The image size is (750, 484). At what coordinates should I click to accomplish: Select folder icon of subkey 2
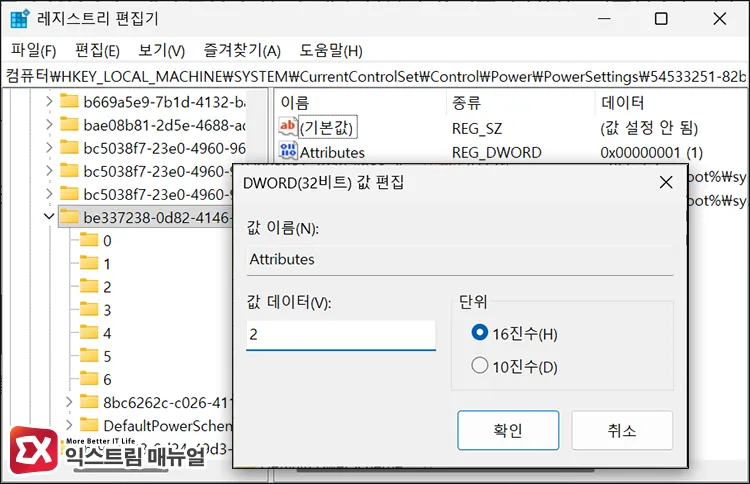click(89, 286)
